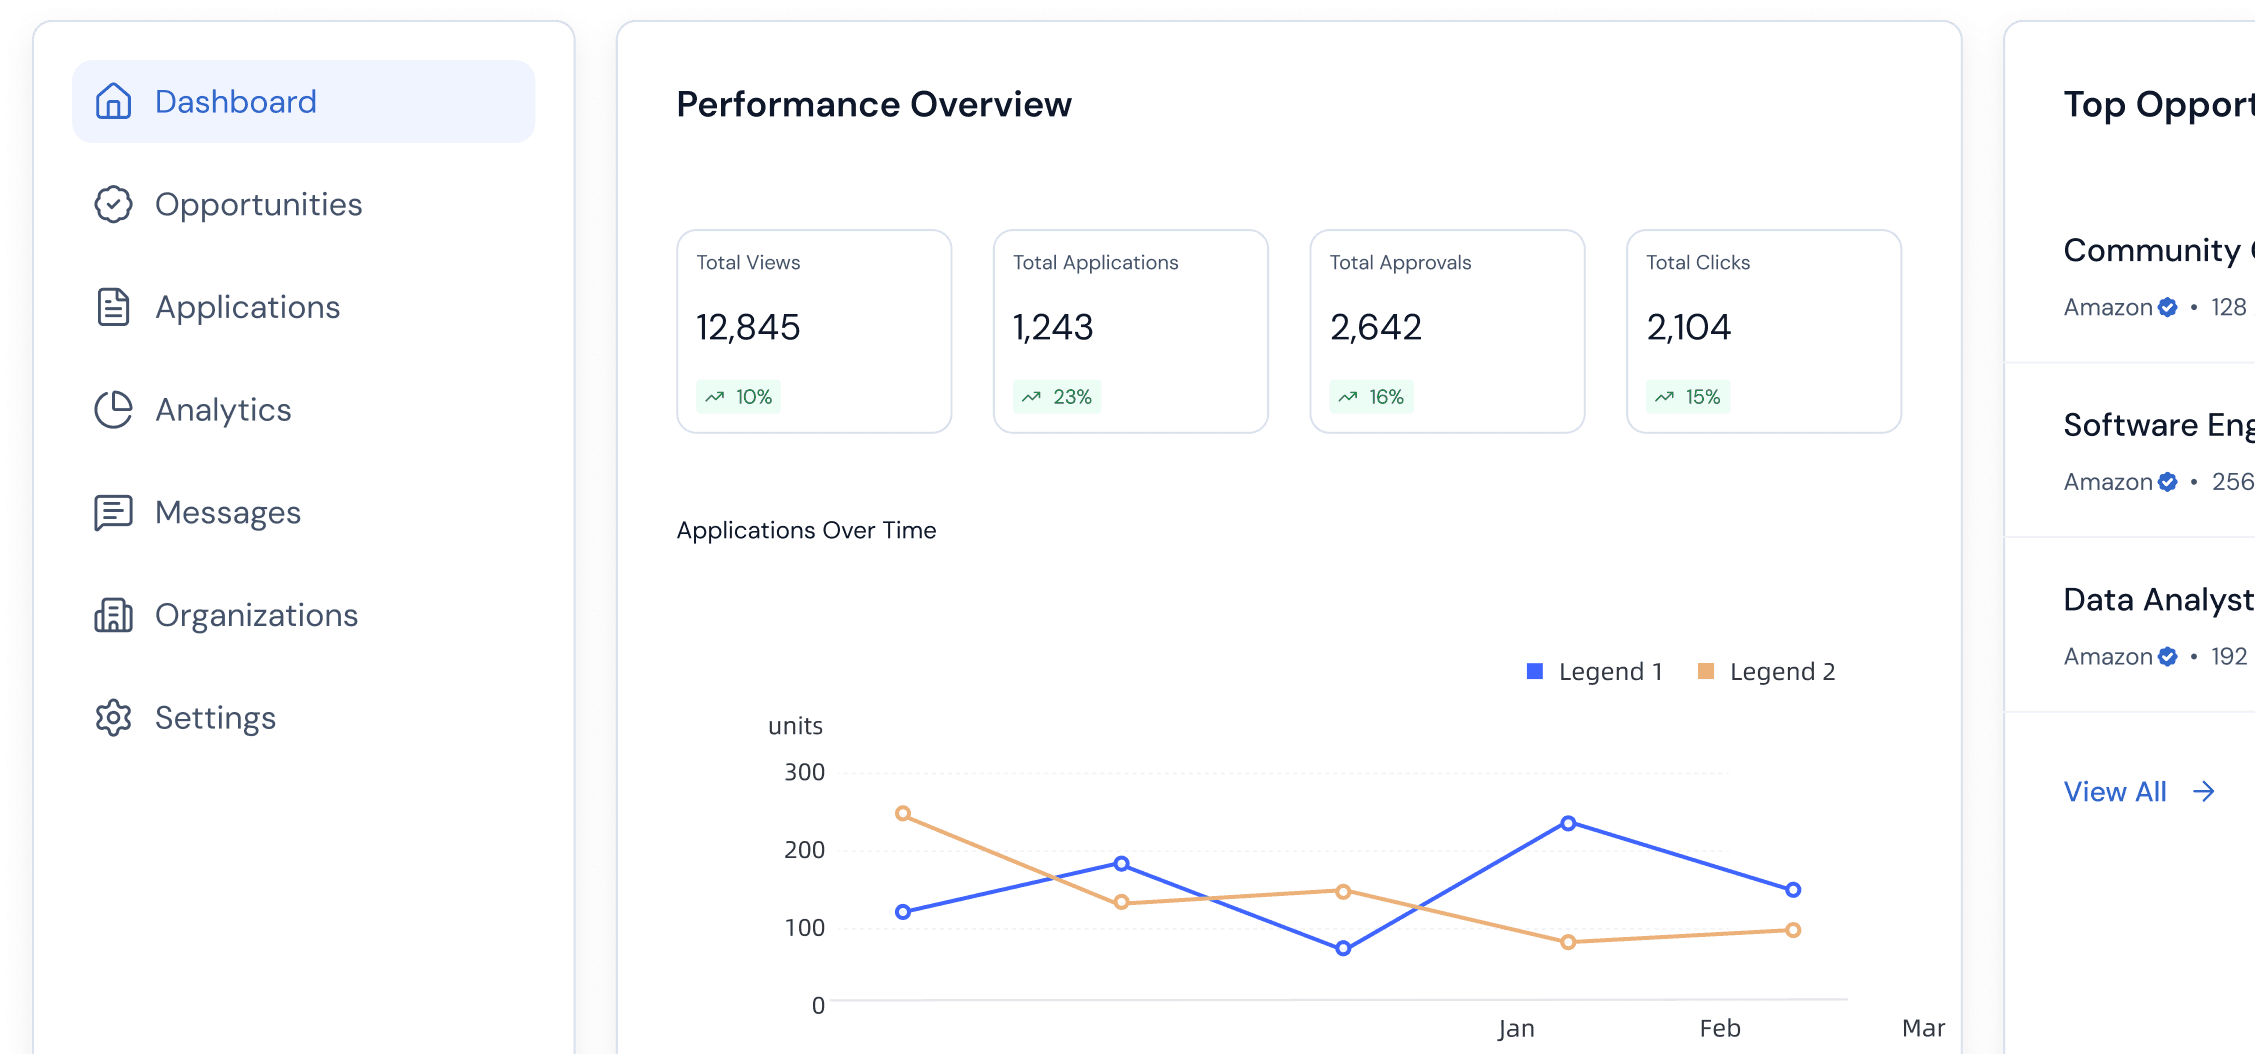Open Settings from the sidebar
Screen dimensions: 2255x1054
pyautogui.click(x=303, y=718)
